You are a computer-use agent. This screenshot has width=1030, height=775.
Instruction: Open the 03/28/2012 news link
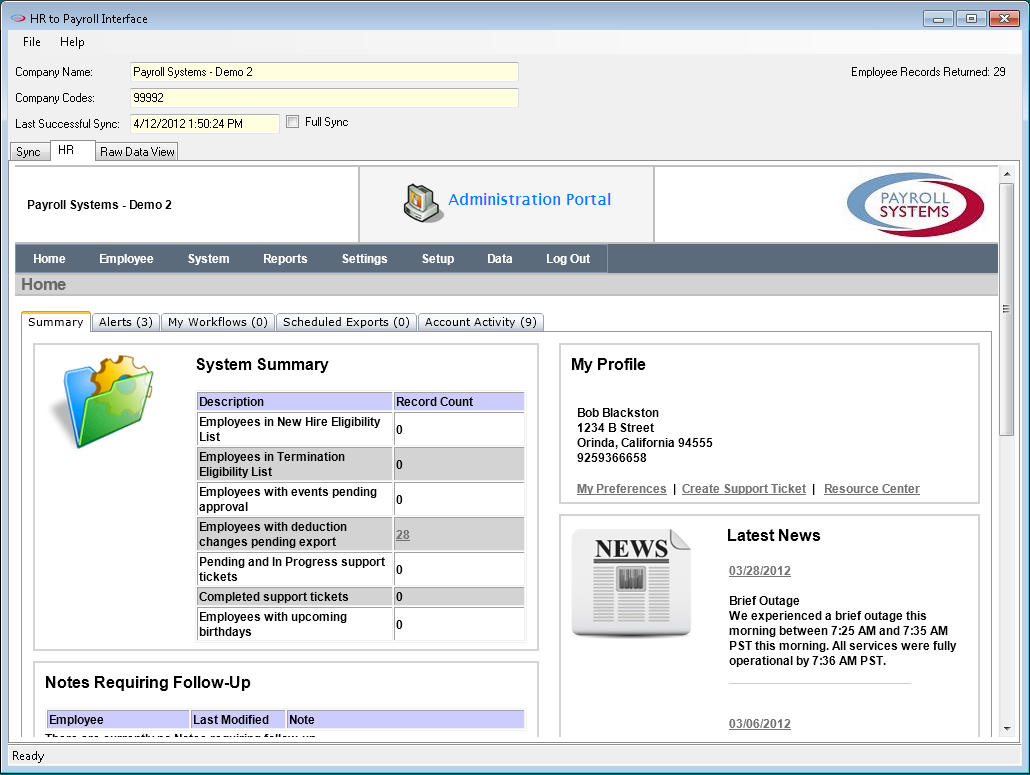[759, 571]
